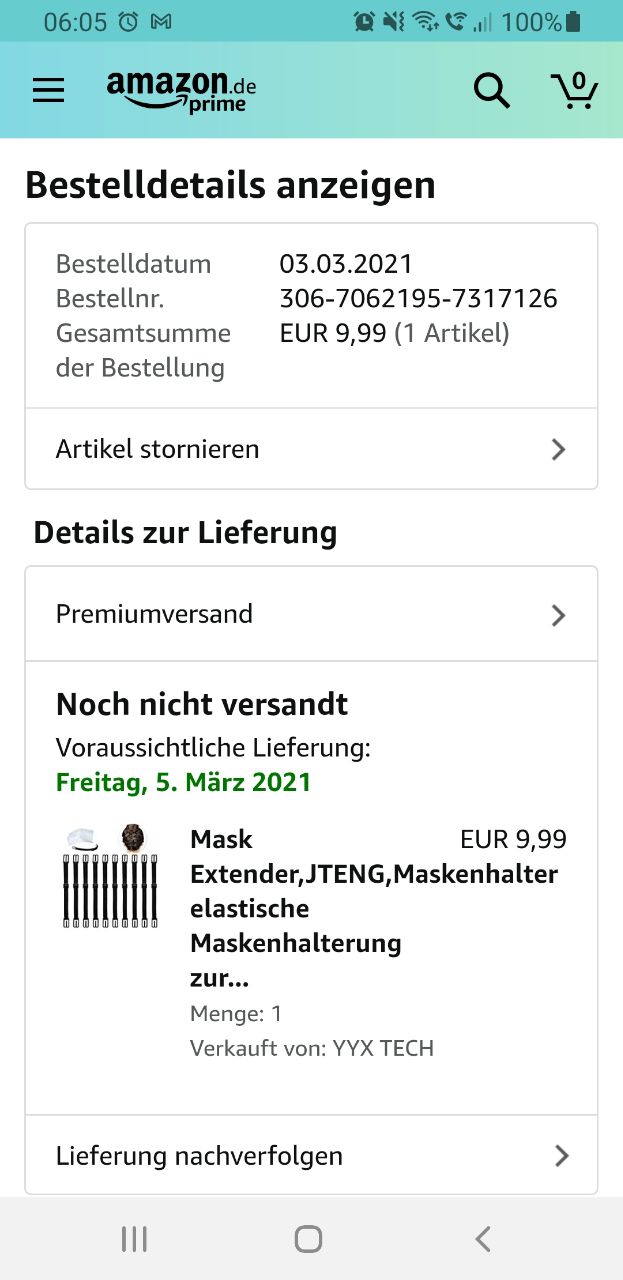The image size is (623, 1280).
Task: Tap the Gmail notification icon in status bar
Action: pyautogui.click(x=160, y=21)
